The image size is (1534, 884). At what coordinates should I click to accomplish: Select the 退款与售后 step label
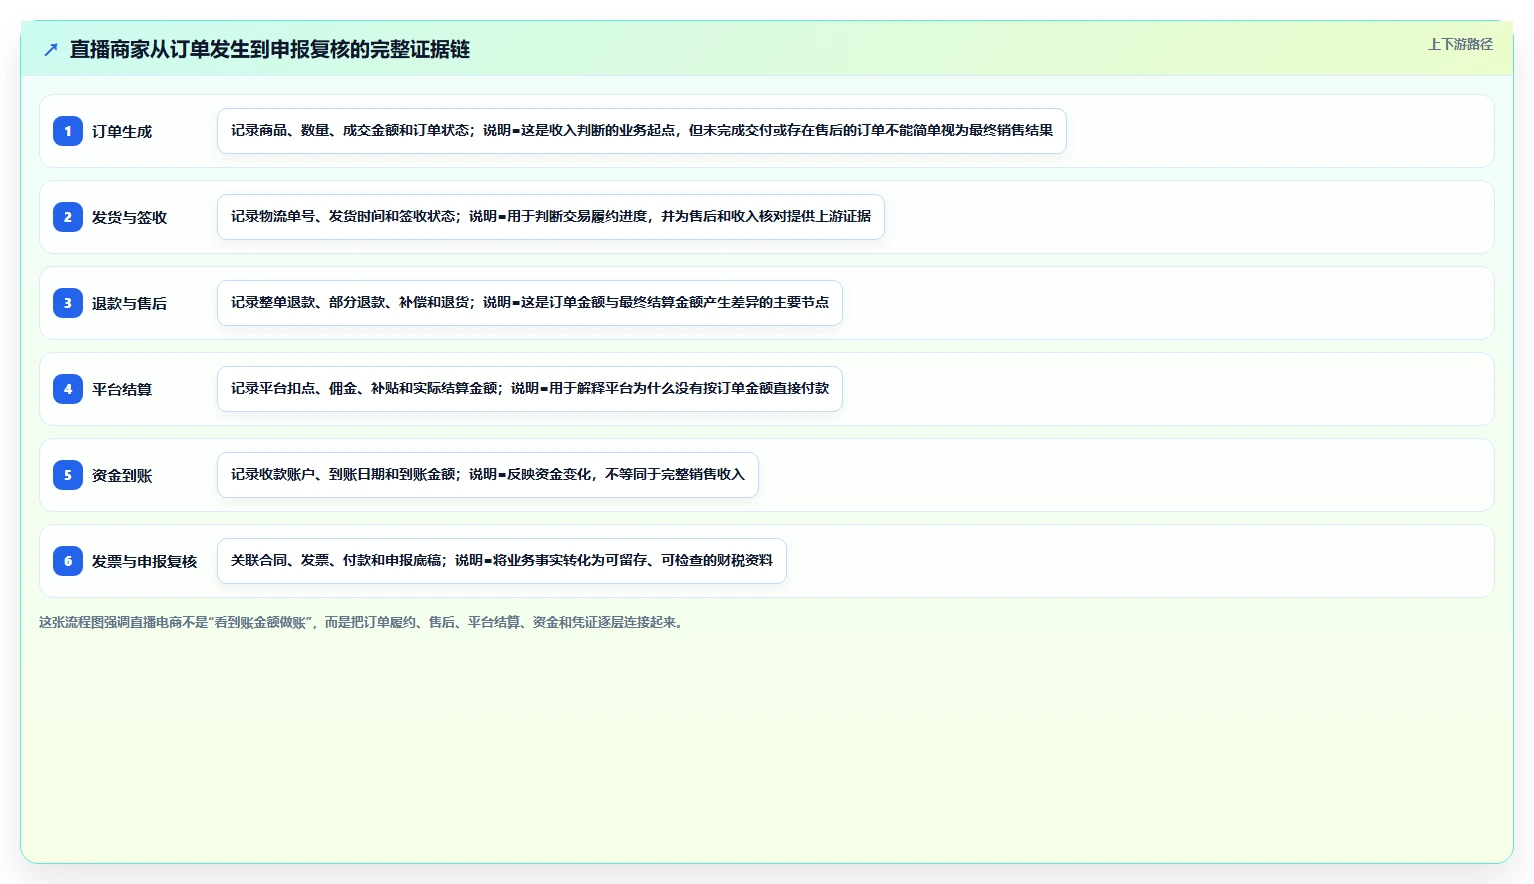point(129,303)
